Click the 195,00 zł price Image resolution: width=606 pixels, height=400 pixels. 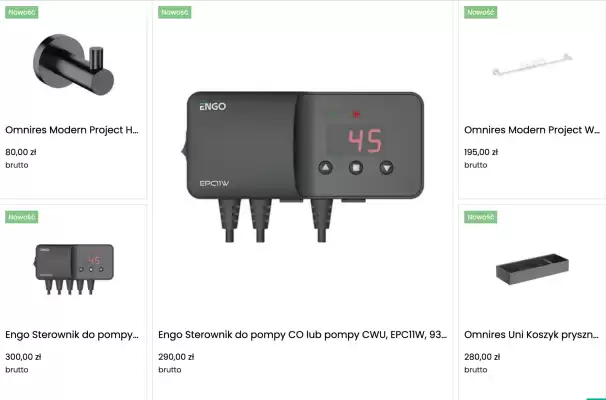pyautogui.click(x=481, y=152)
